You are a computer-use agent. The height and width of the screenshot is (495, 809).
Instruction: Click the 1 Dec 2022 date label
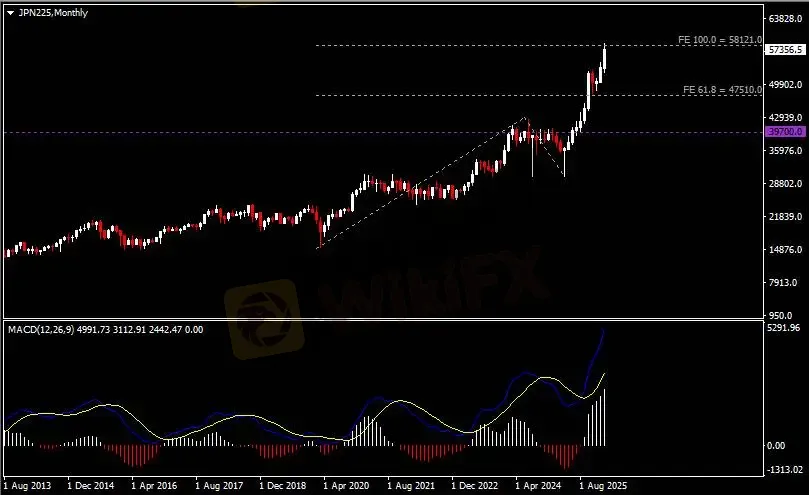point(475,486)
